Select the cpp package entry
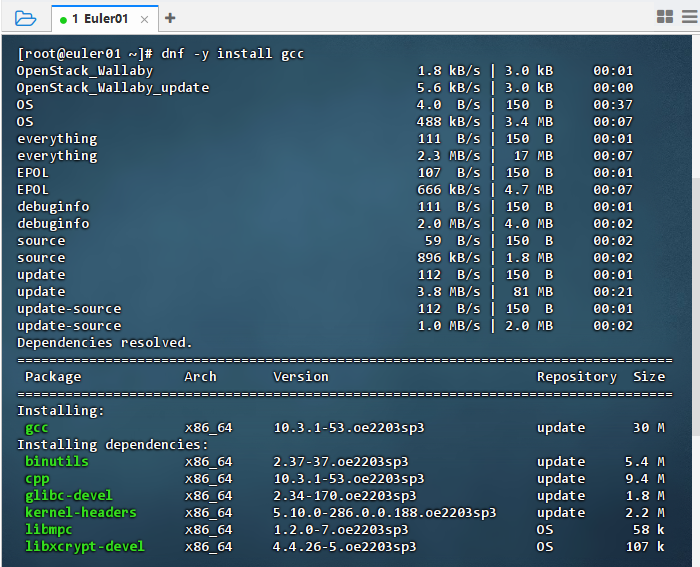 [x=36, y=478]
